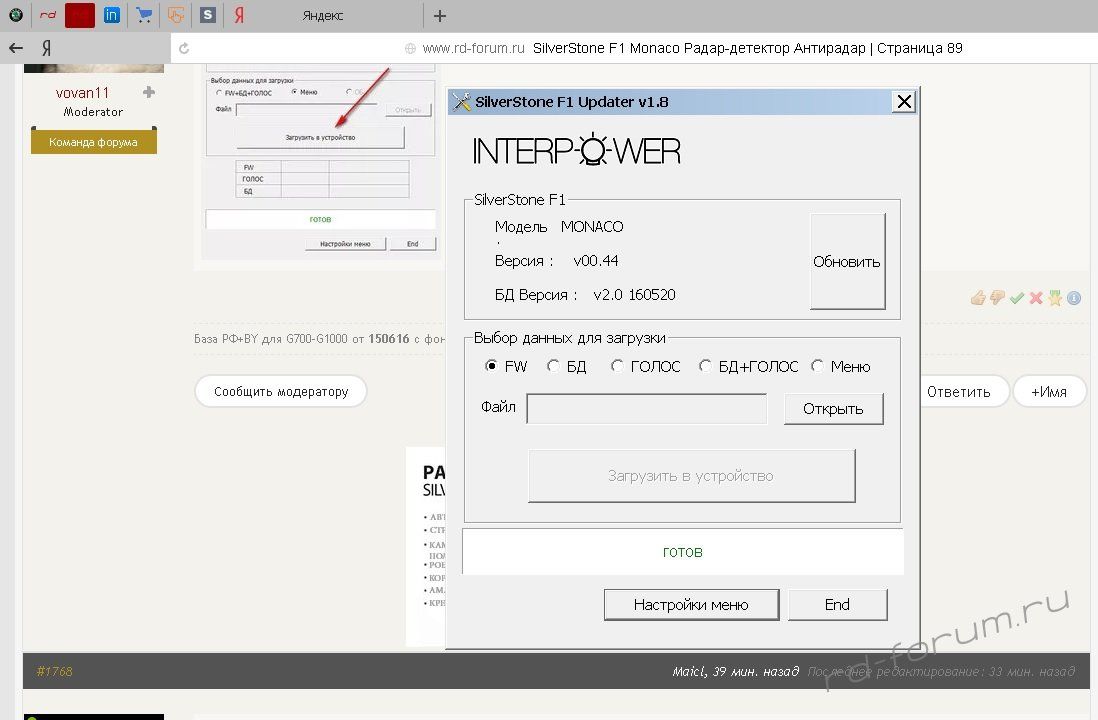Click the thumbs-up reaction icon

[x=978, y=298]
